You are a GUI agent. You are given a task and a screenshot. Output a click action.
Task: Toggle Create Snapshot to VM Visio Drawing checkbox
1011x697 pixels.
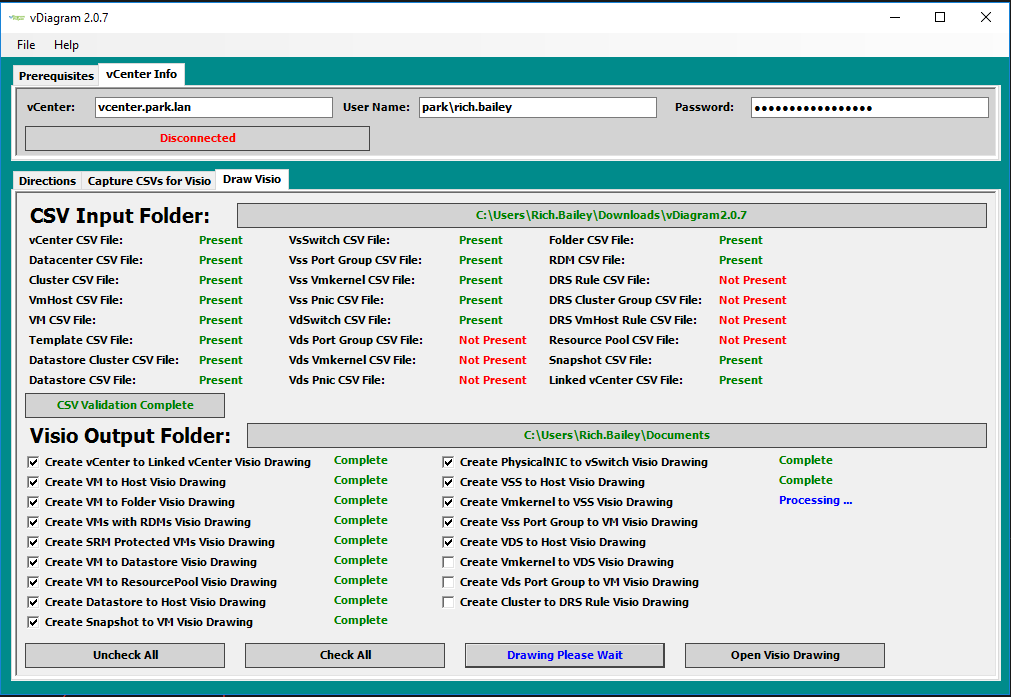tap(34, 622)
